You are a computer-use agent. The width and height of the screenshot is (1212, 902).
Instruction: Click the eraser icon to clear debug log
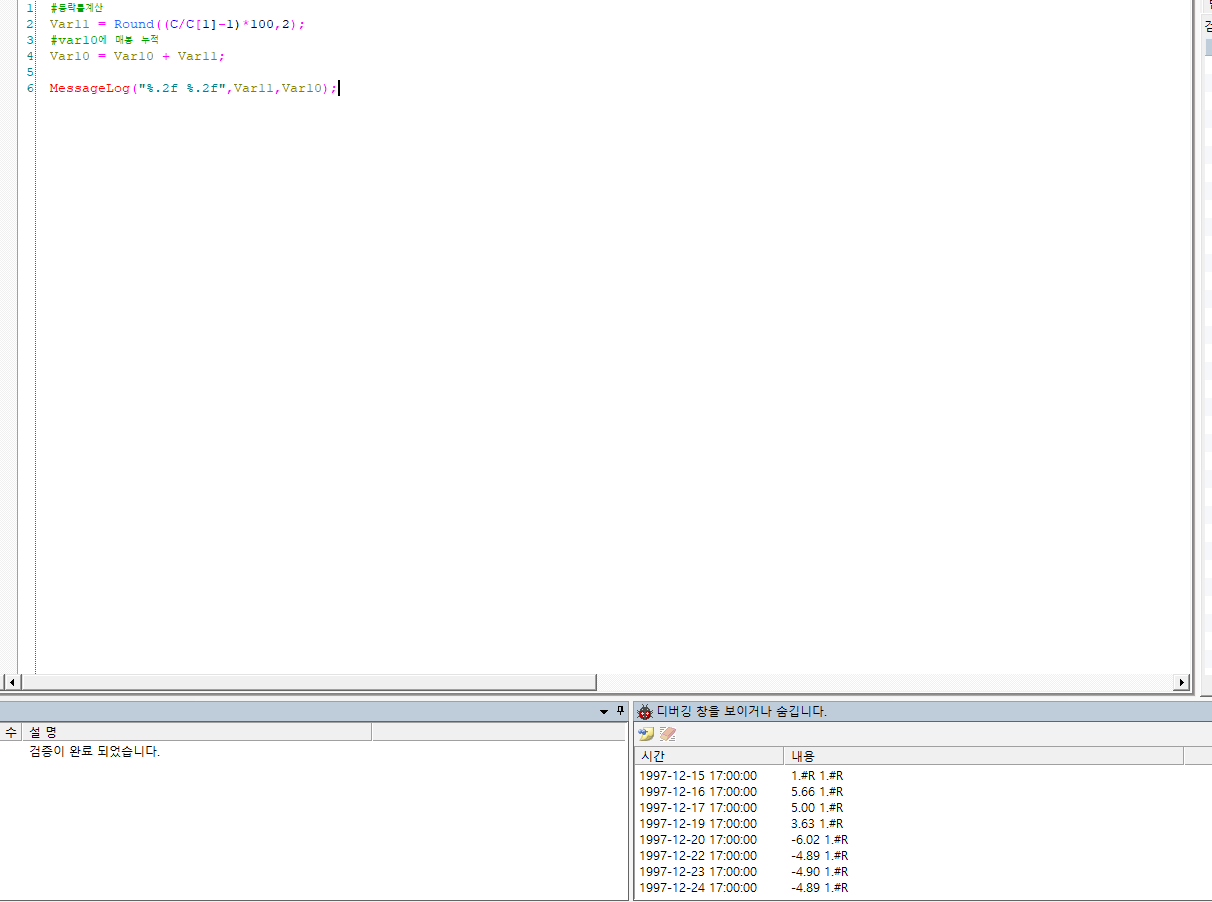pyautogui.click(x=667, y=734)
